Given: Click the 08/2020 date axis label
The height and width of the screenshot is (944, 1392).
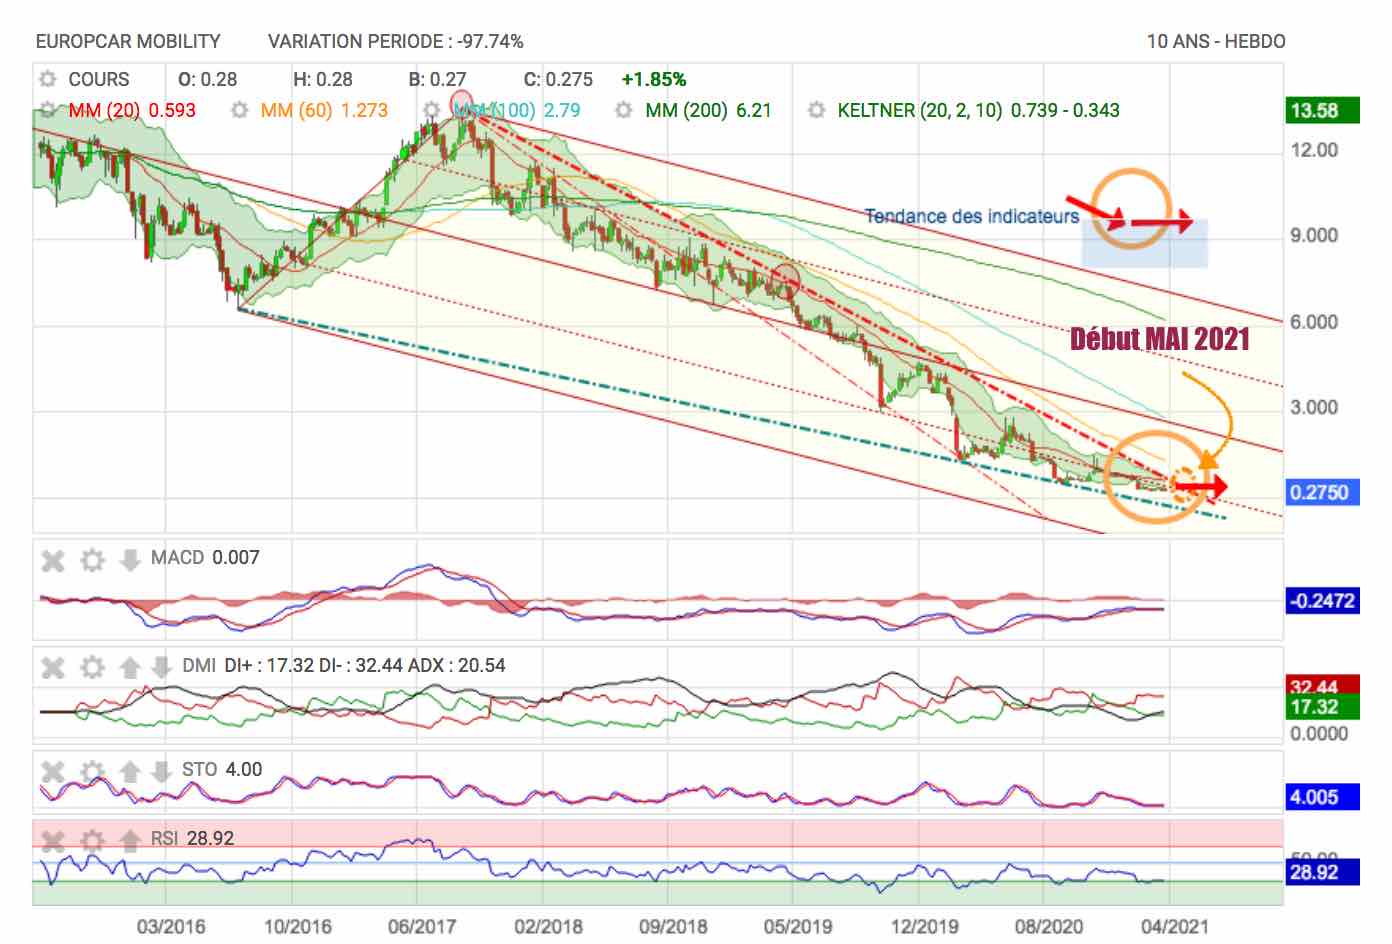Looking at the screenshot, I should pyautogui.click(x=1049, y=926).
